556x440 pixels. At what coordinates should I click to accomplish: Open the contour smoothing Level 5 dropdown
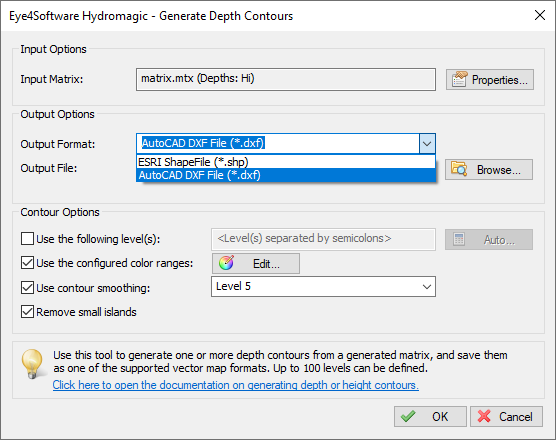(427, 286)
